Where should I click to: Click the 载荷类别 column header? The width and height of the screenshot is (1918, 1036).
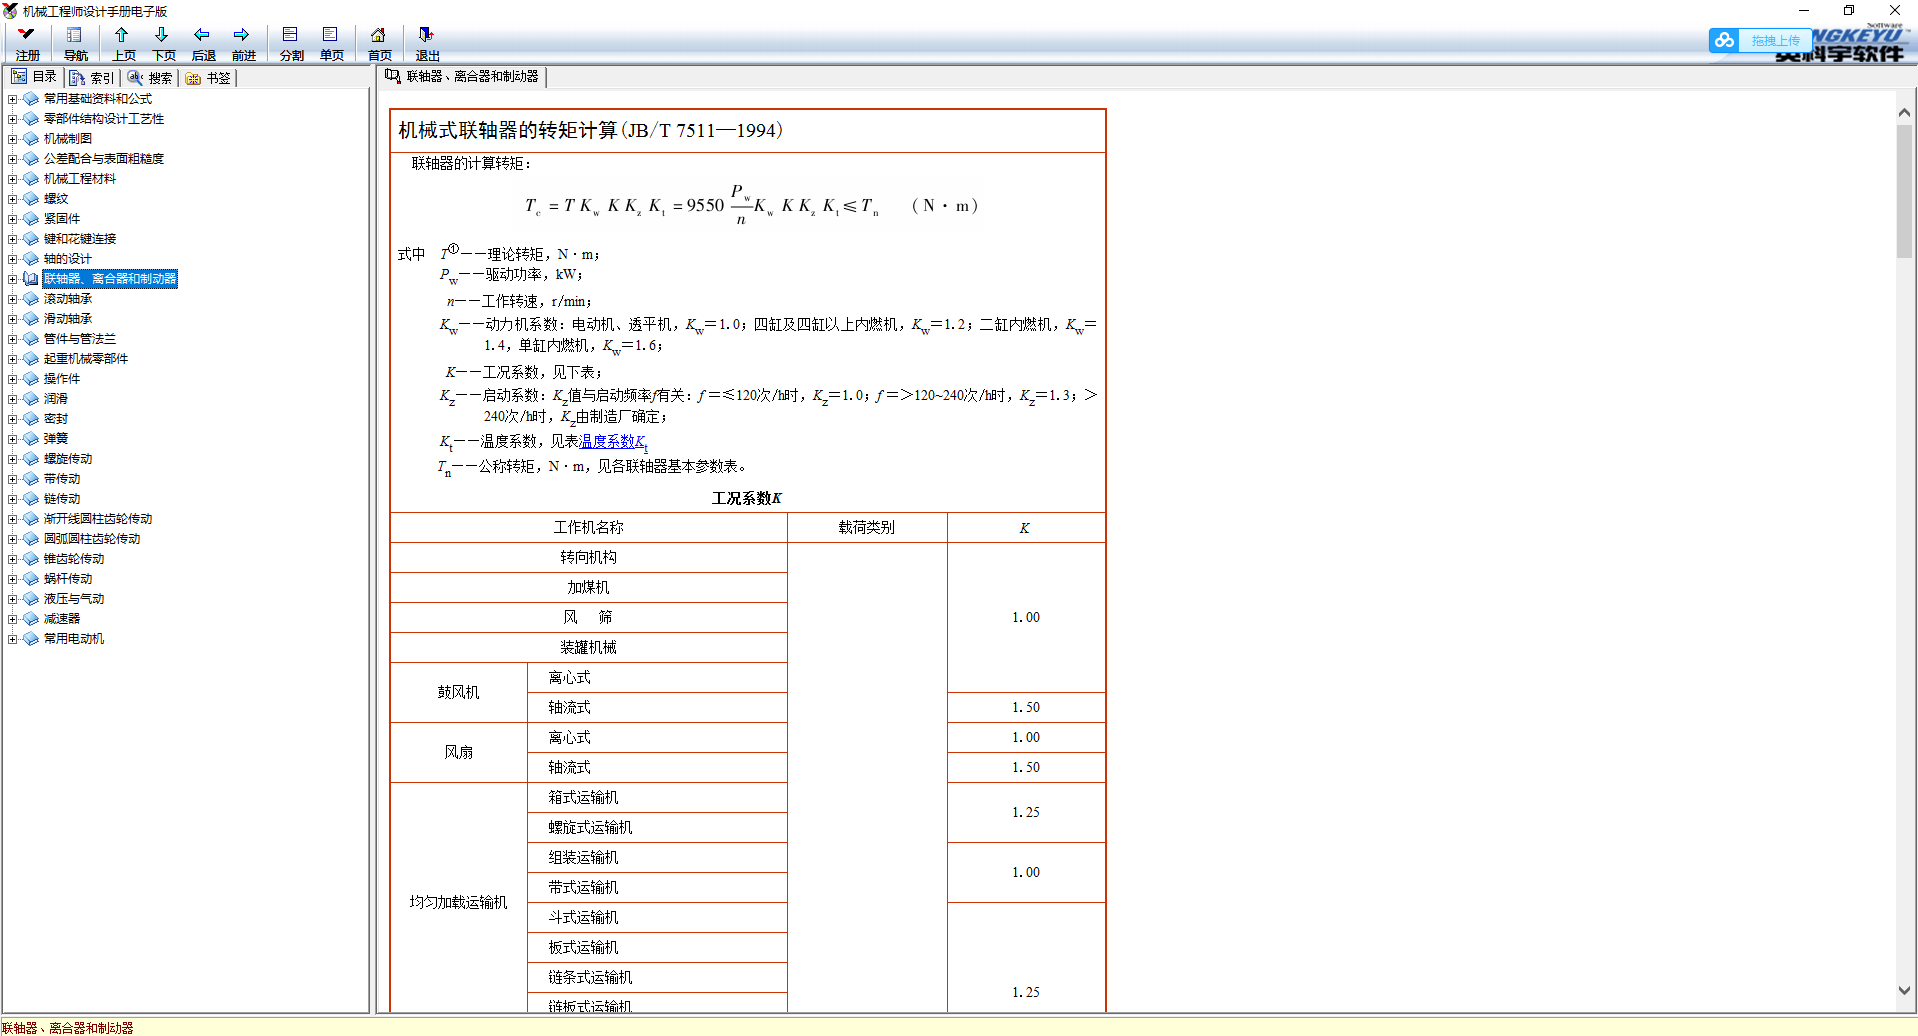[867, 528]
